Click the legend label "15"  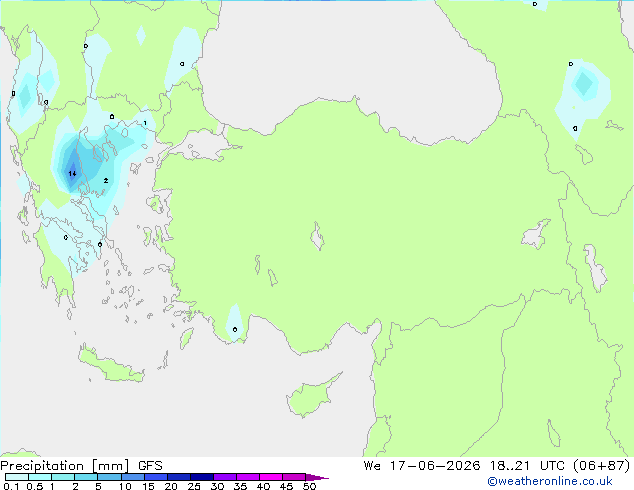(x=148, y=486)
